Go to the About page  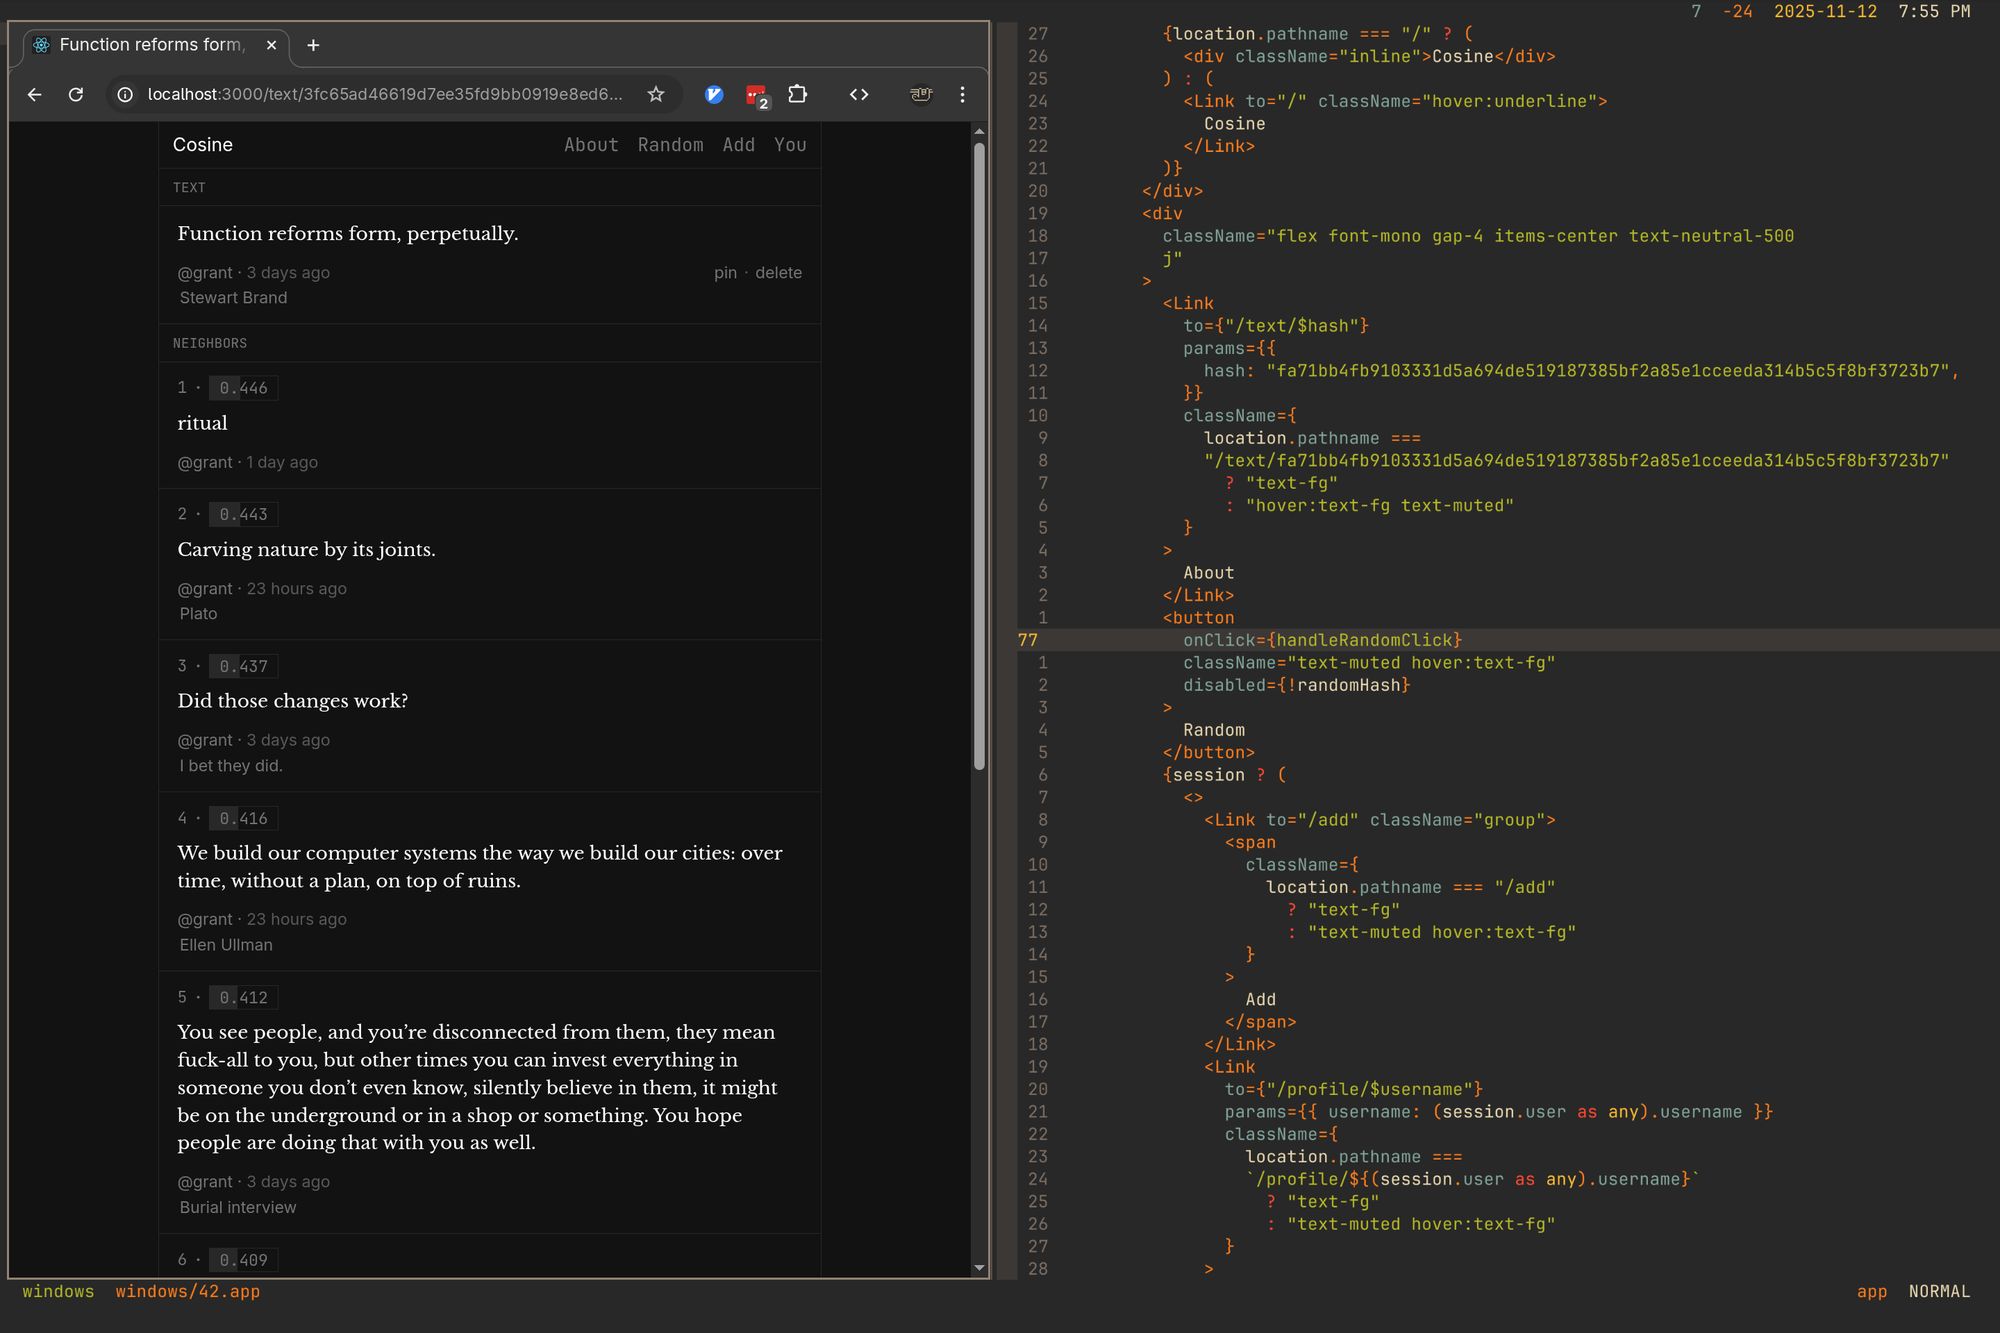(x=591, y=145)
